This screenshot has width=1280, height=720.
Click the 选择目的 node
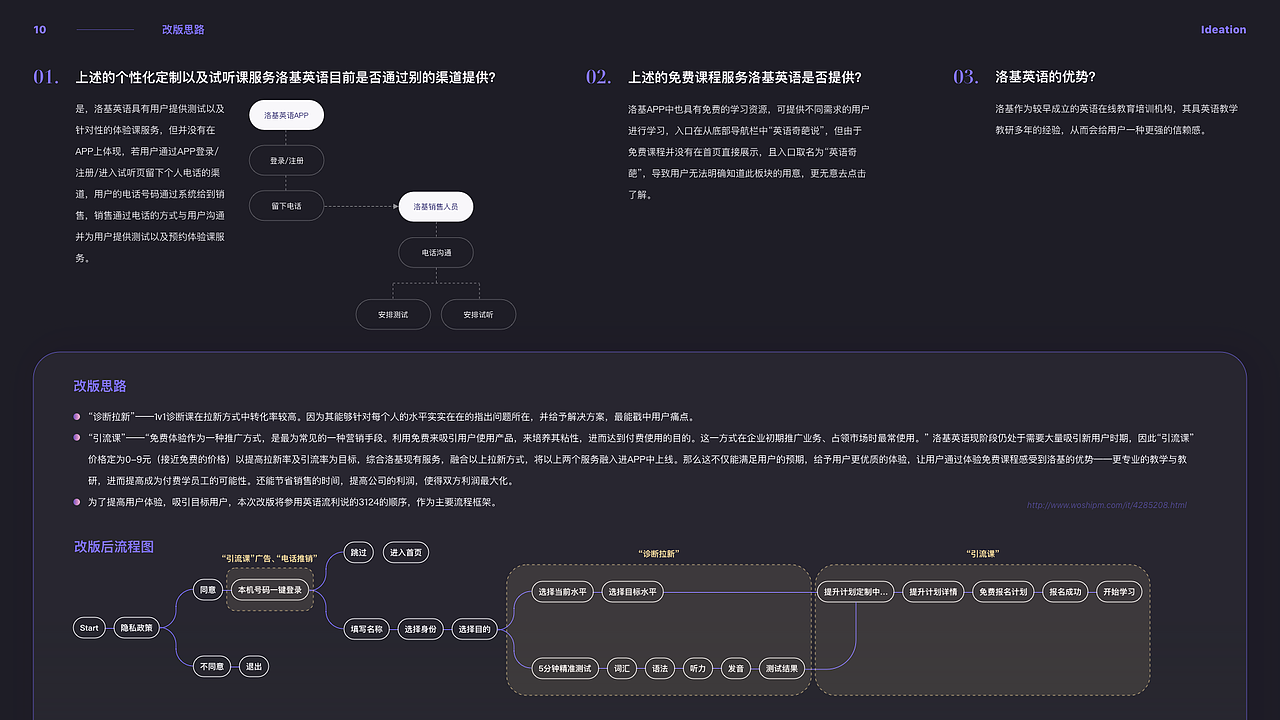(474, 629)
